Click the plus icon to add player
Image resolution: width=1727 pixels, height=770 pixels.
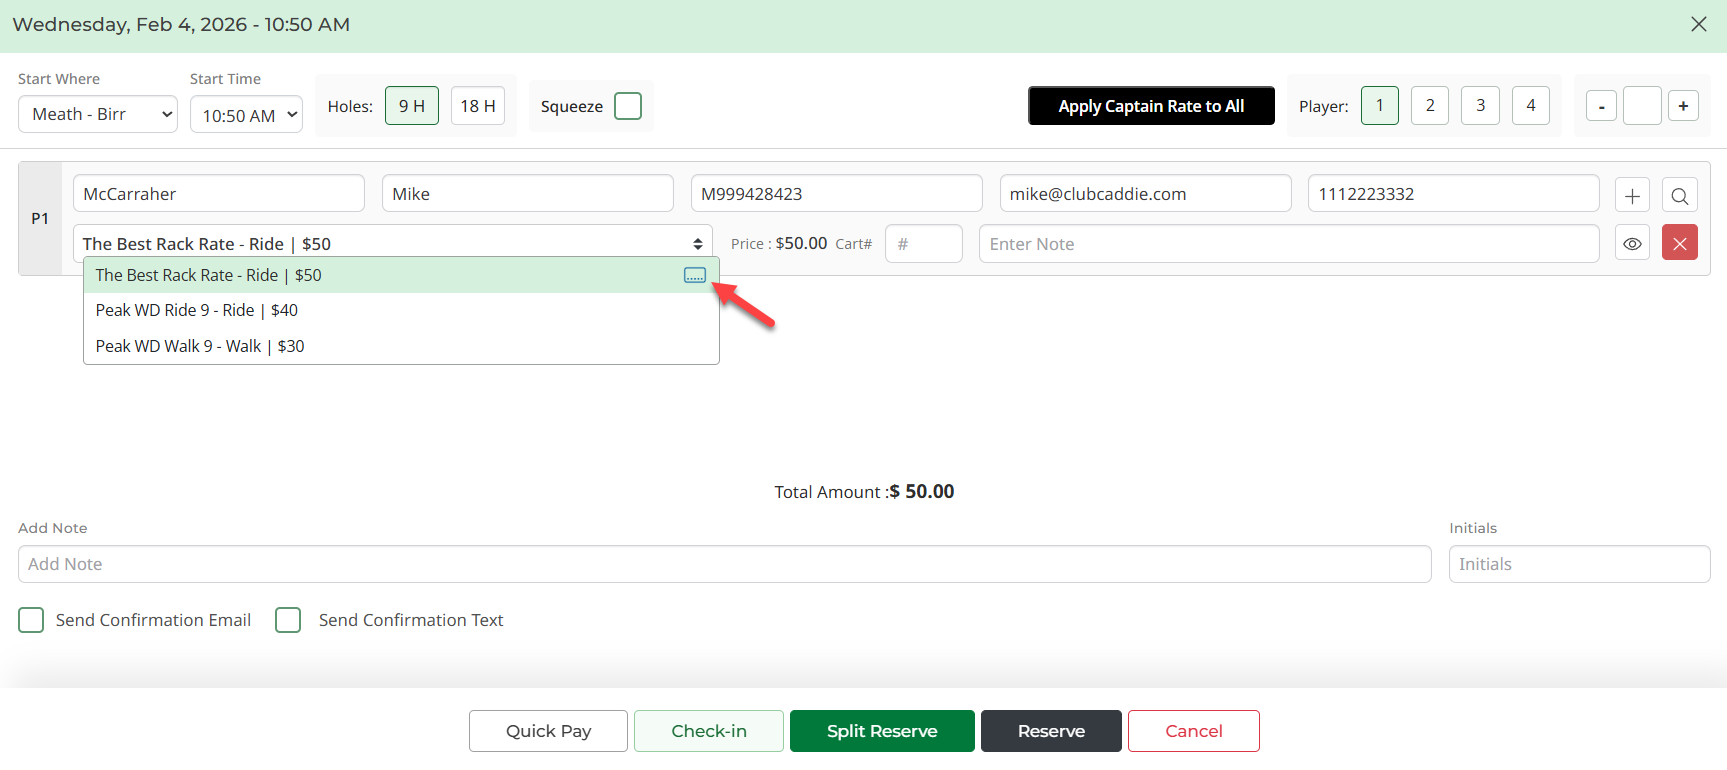[1632, 195]
